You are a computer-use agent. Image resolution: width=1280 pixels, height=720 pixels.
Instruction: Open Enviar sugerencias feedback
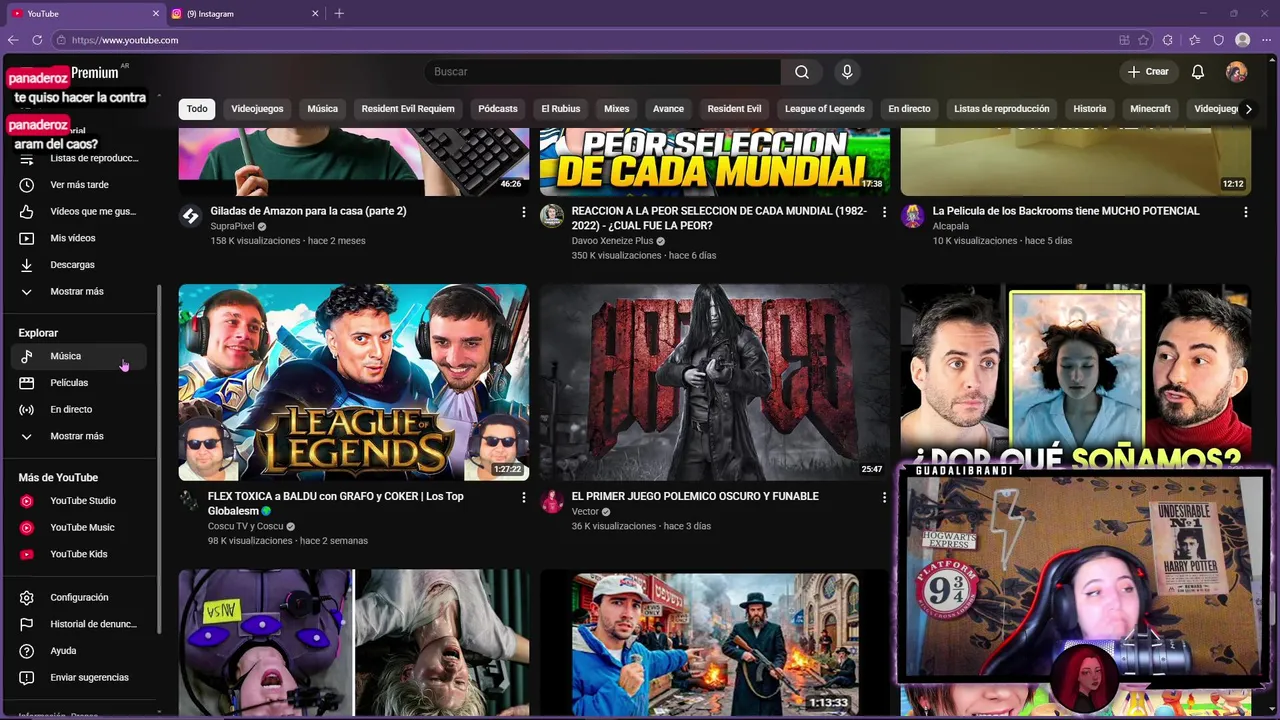click(80, 677)
